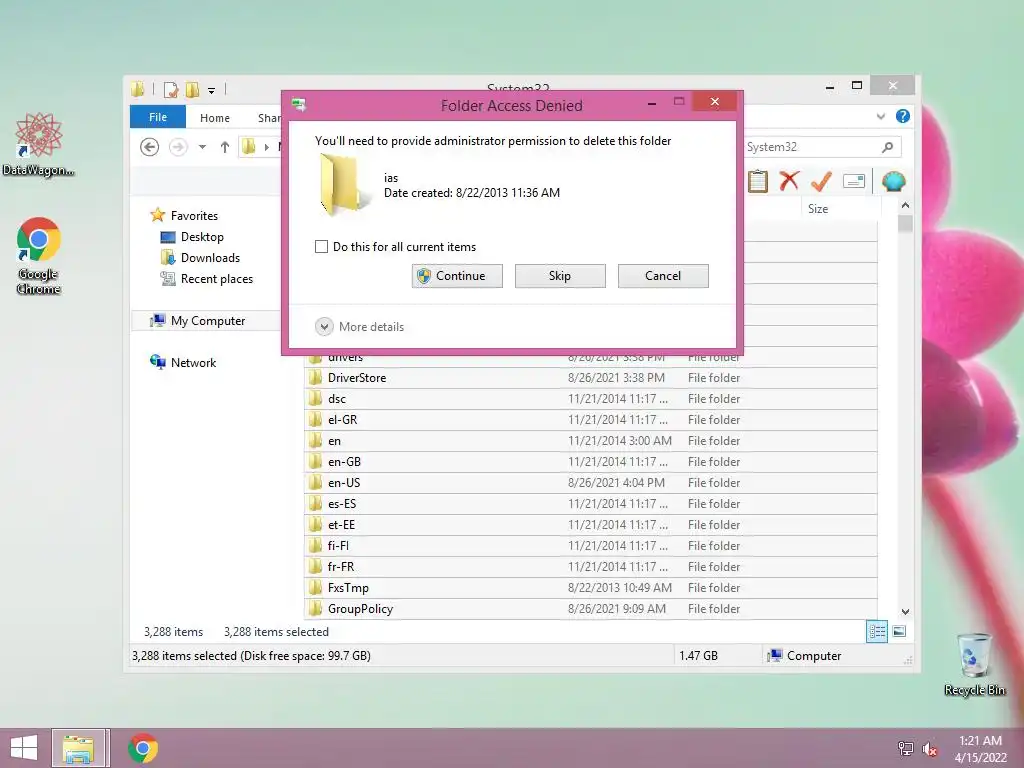1024x768 pixels.
Task: Go up one folder level arrow
Action: (x=225, y=147)
